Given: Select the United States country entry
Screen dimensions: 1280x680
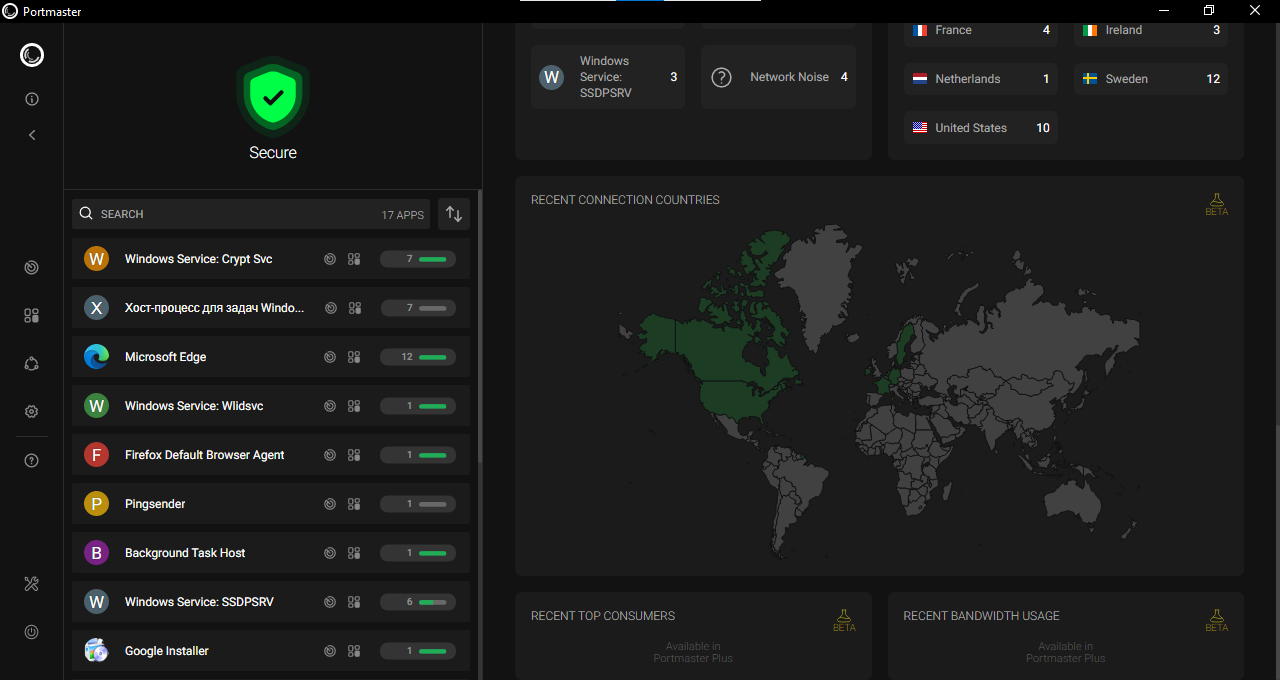Looking at the screenshot, I should (x=981, y=128).
